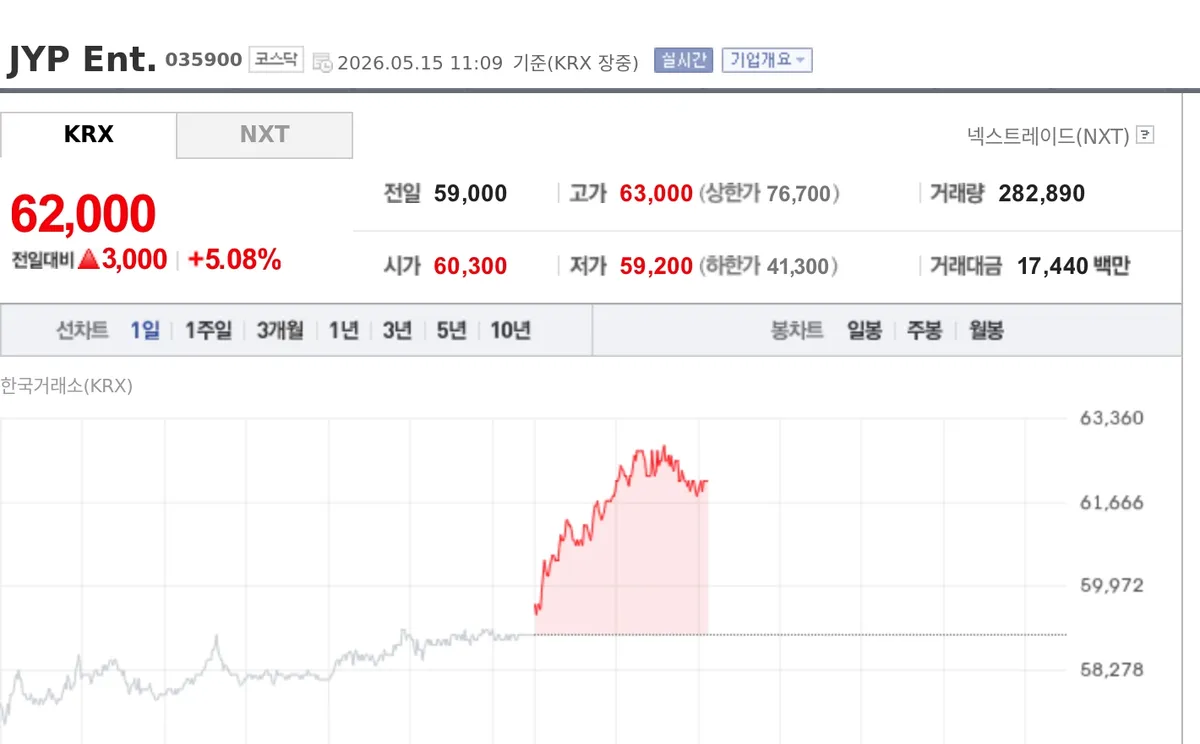The width and height of the screenshot is (1200, 744).
Task: Show the 3년 line chart
Action: [x=397, y=331]
